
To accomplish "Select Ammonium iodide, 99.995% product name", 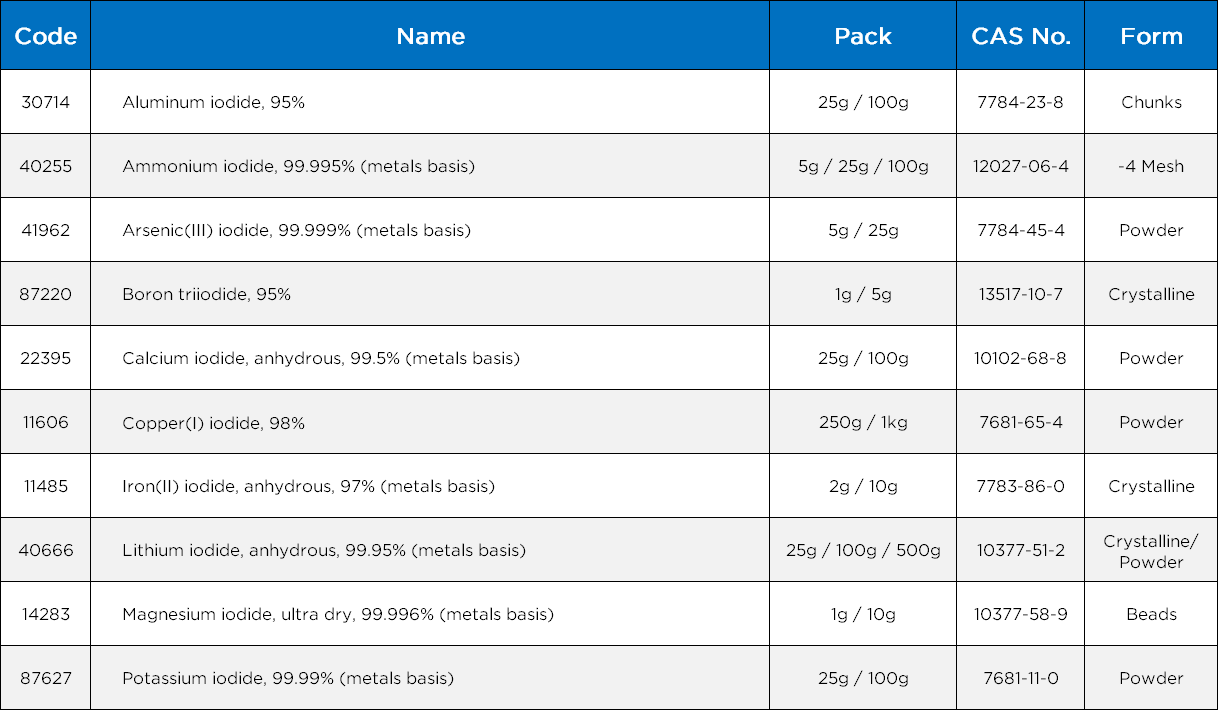I will click(298, 166).
